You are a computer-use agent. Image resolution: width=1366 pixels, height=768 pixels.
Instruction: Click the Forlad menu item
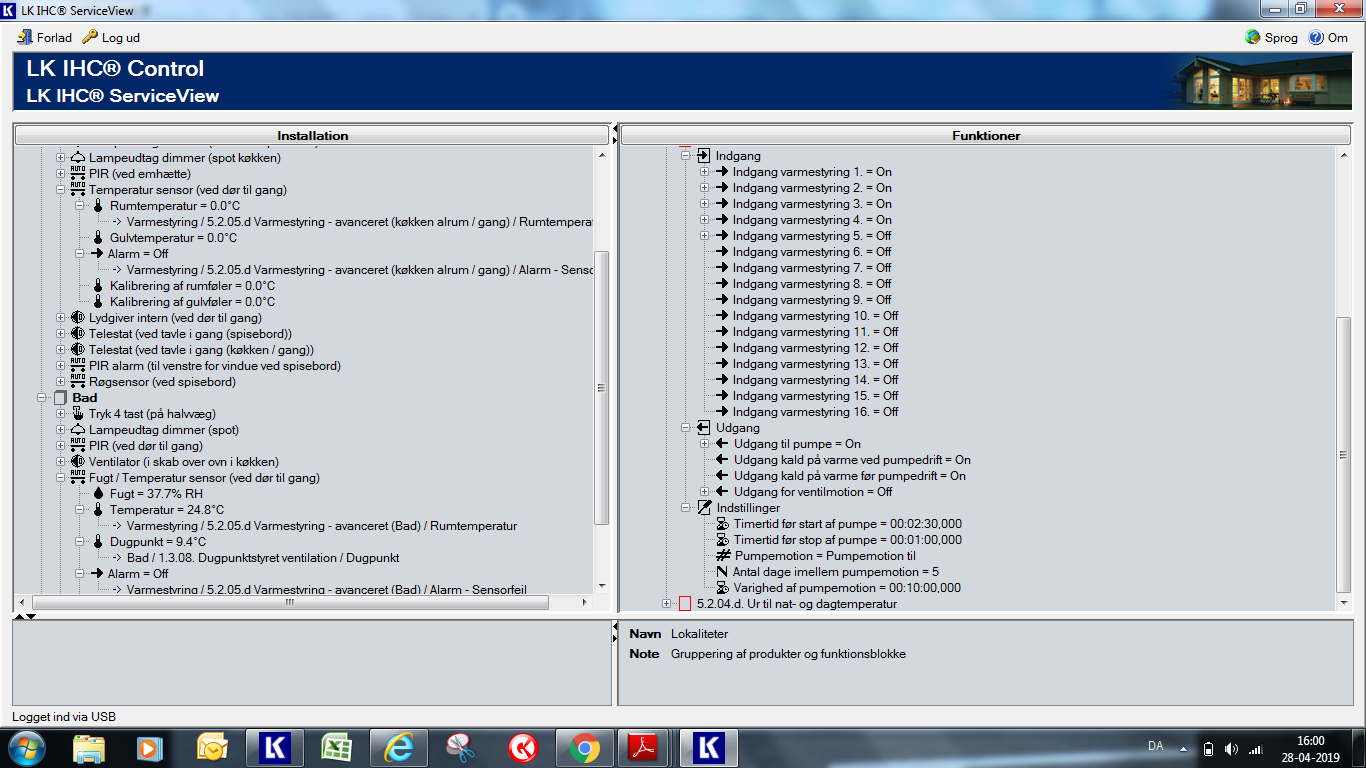pos(45,37)
